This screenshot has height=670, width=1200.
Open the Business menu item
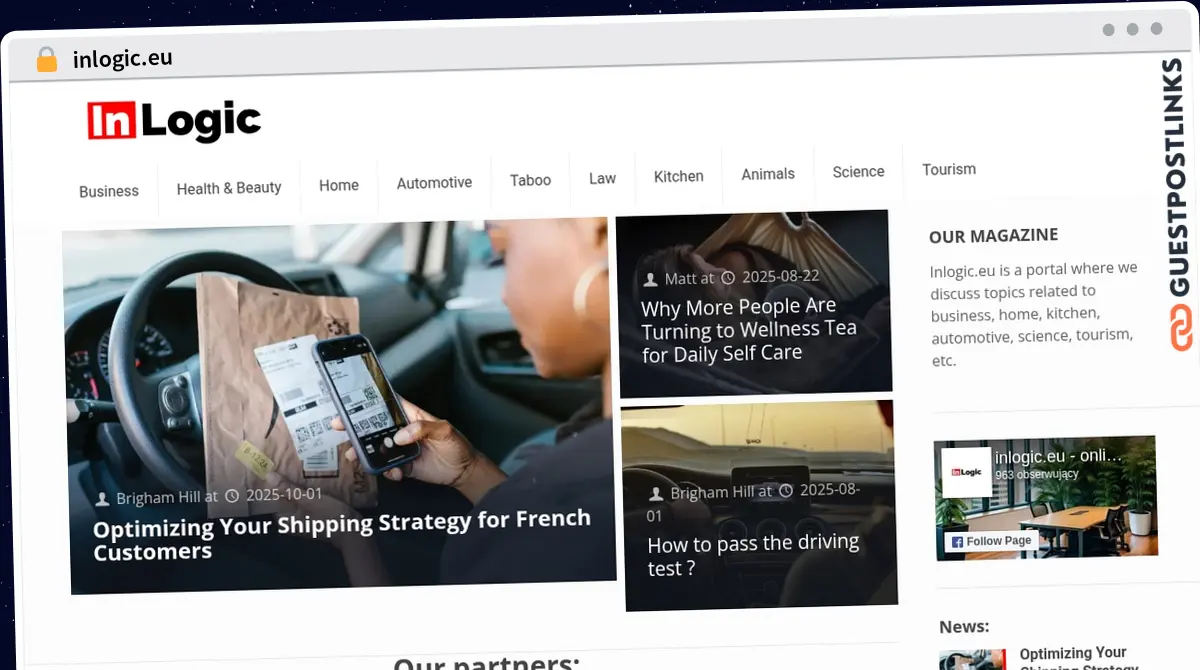[109, 191]
